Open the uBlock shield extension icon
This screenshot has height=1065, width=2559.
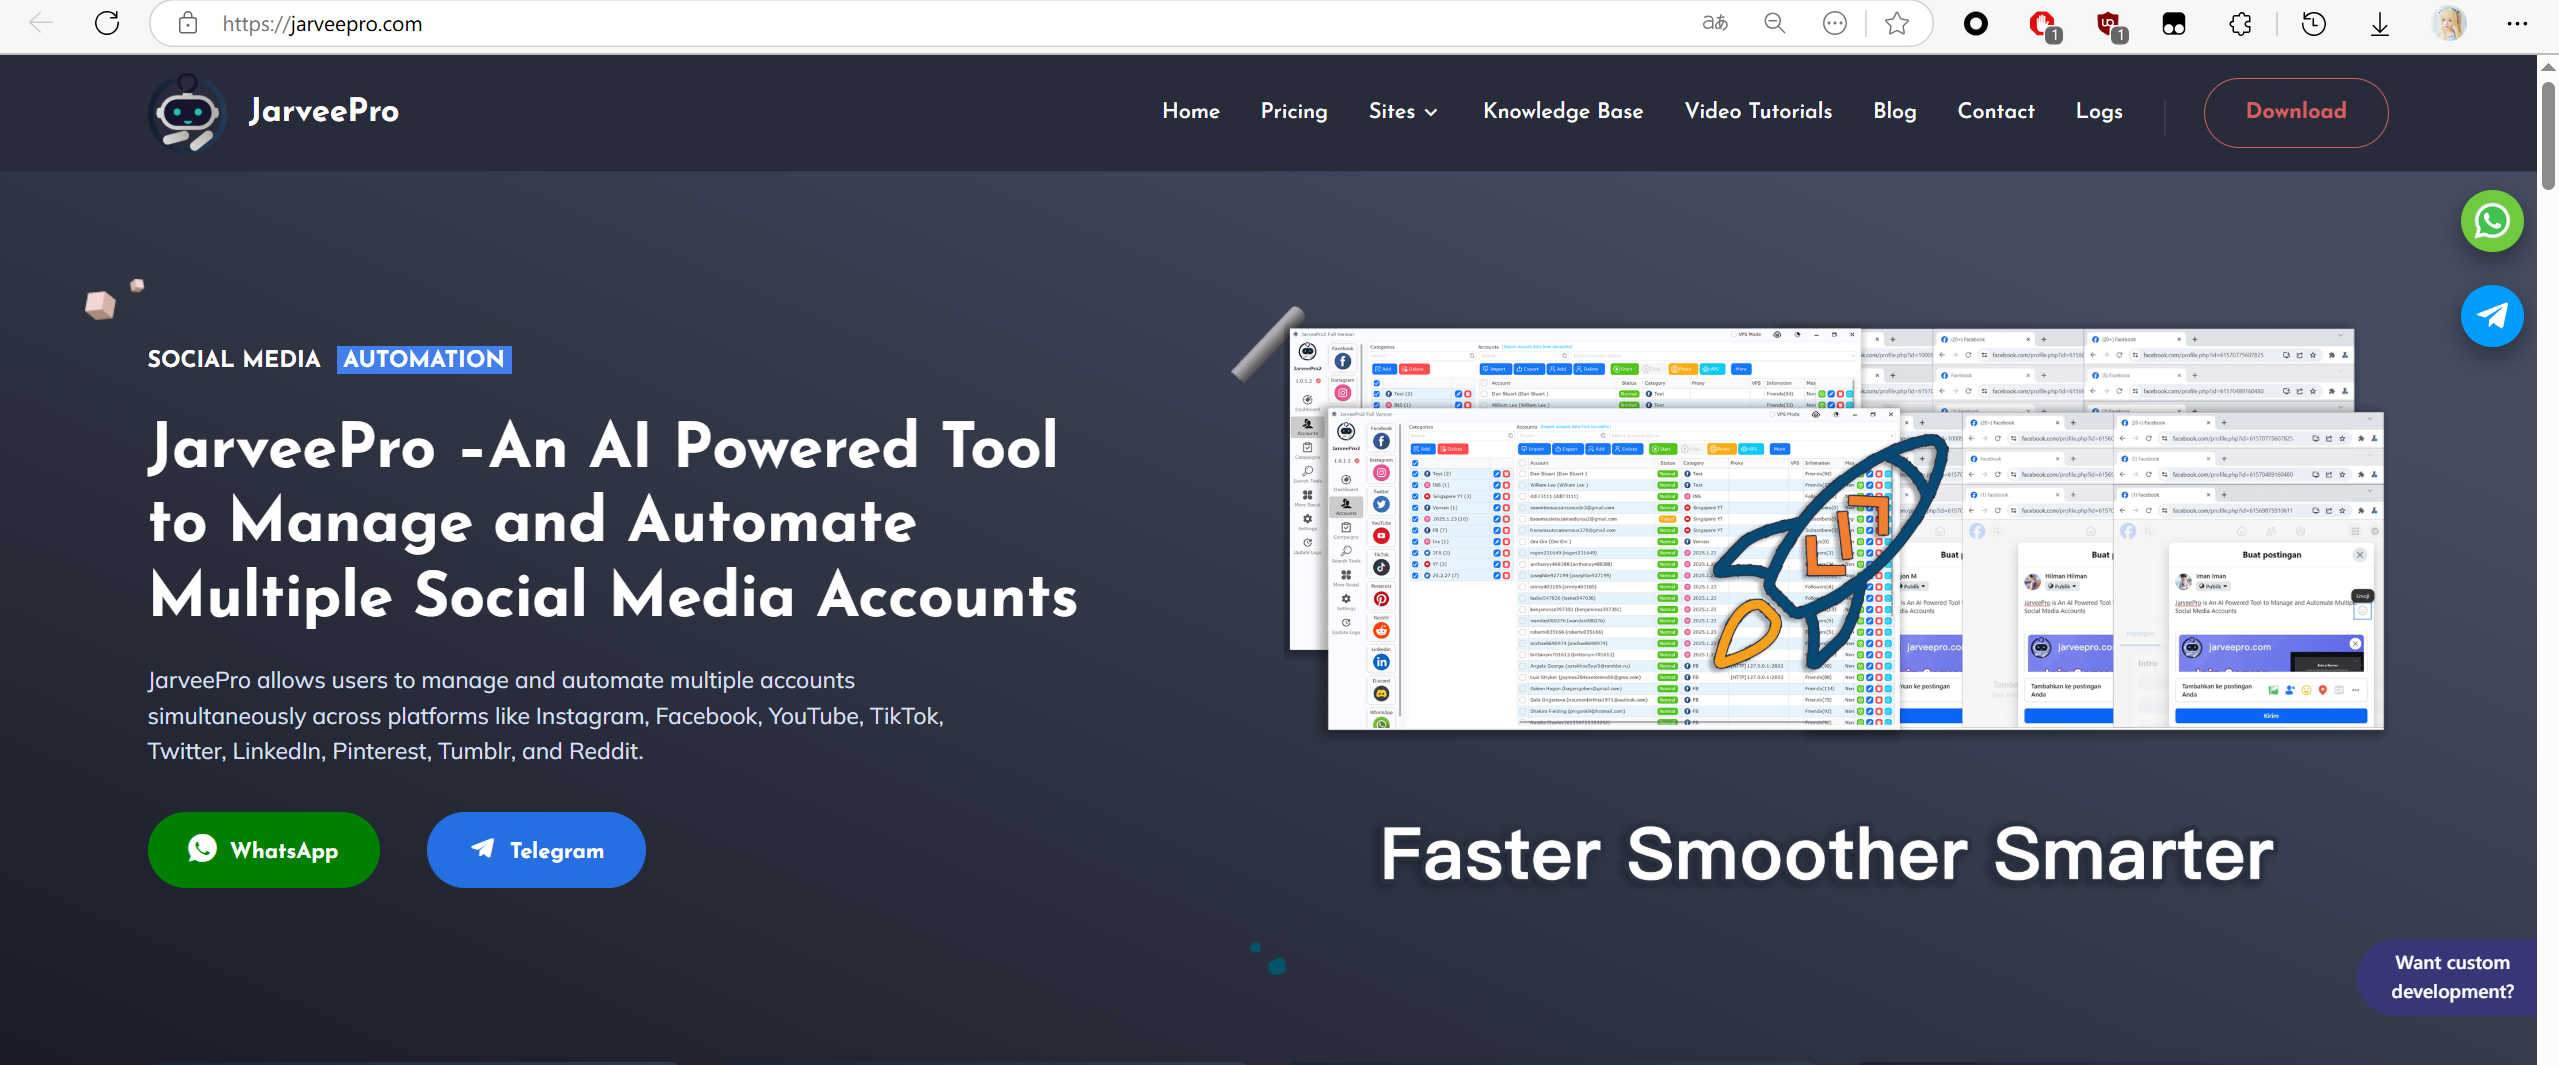(x=2110, y=25)
